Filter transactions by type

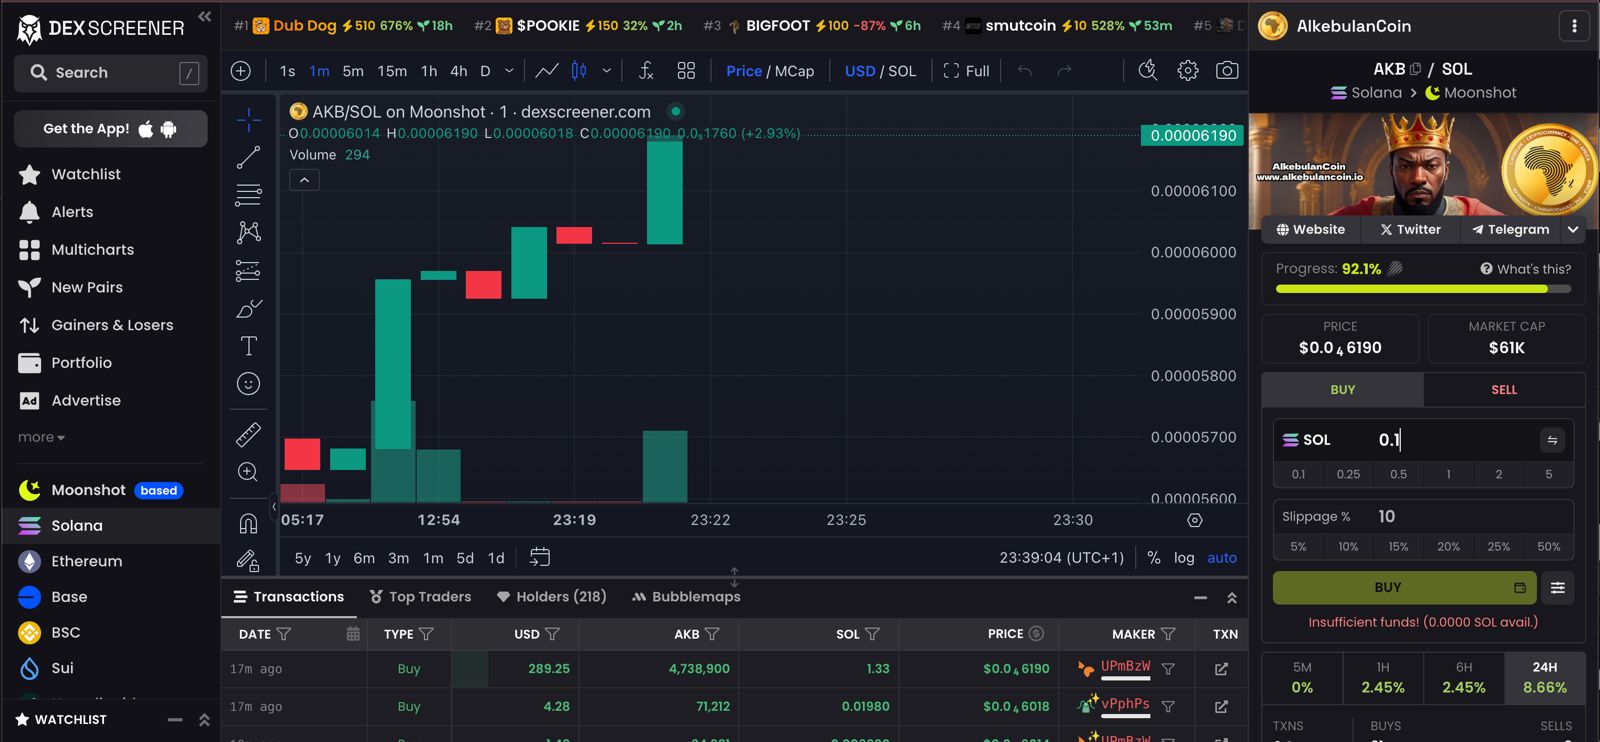pyautogui.click(x=426, y=634)
